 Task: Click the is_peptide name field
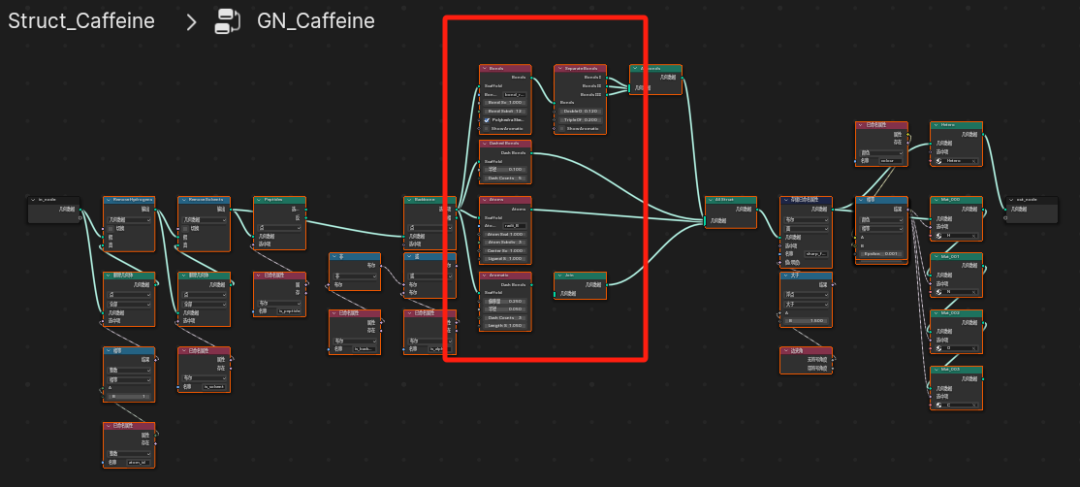(x=289, y=311)
